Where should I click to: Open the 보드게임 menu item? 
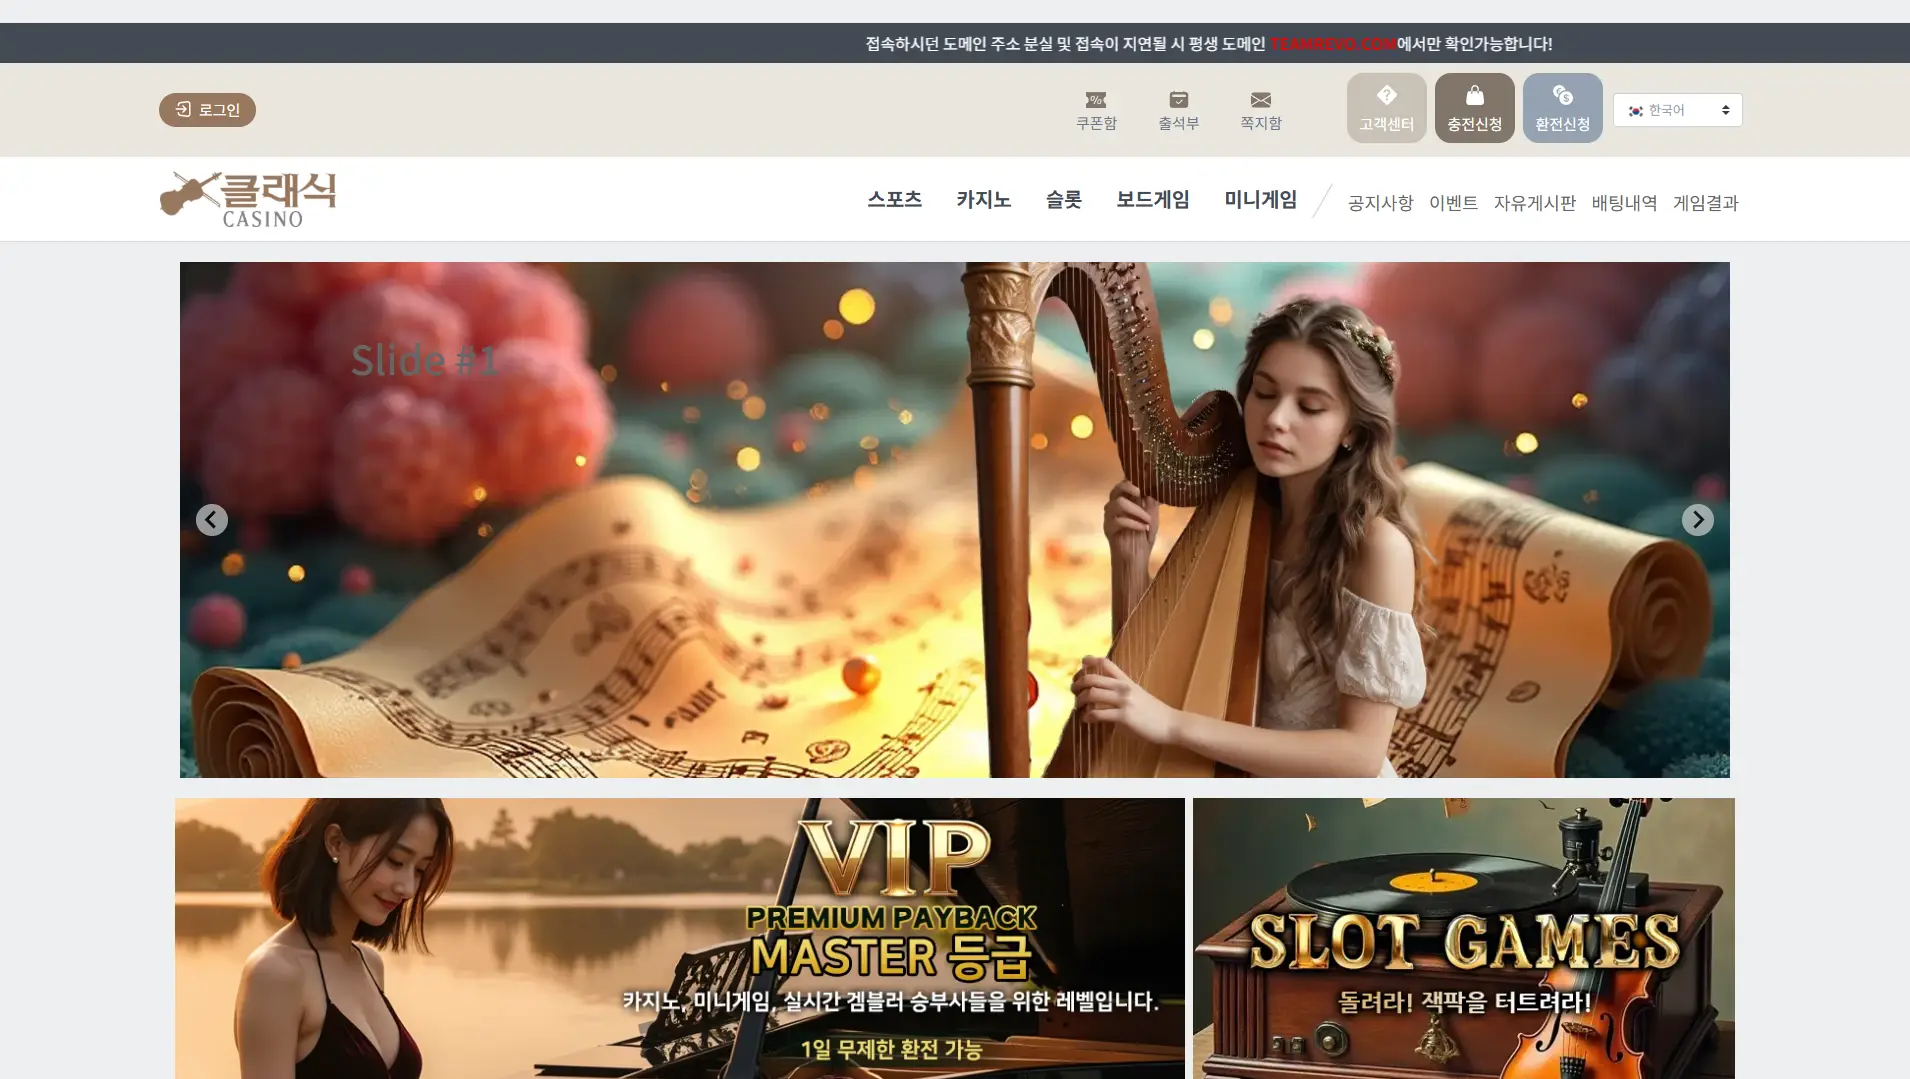tap(1152, 200)
